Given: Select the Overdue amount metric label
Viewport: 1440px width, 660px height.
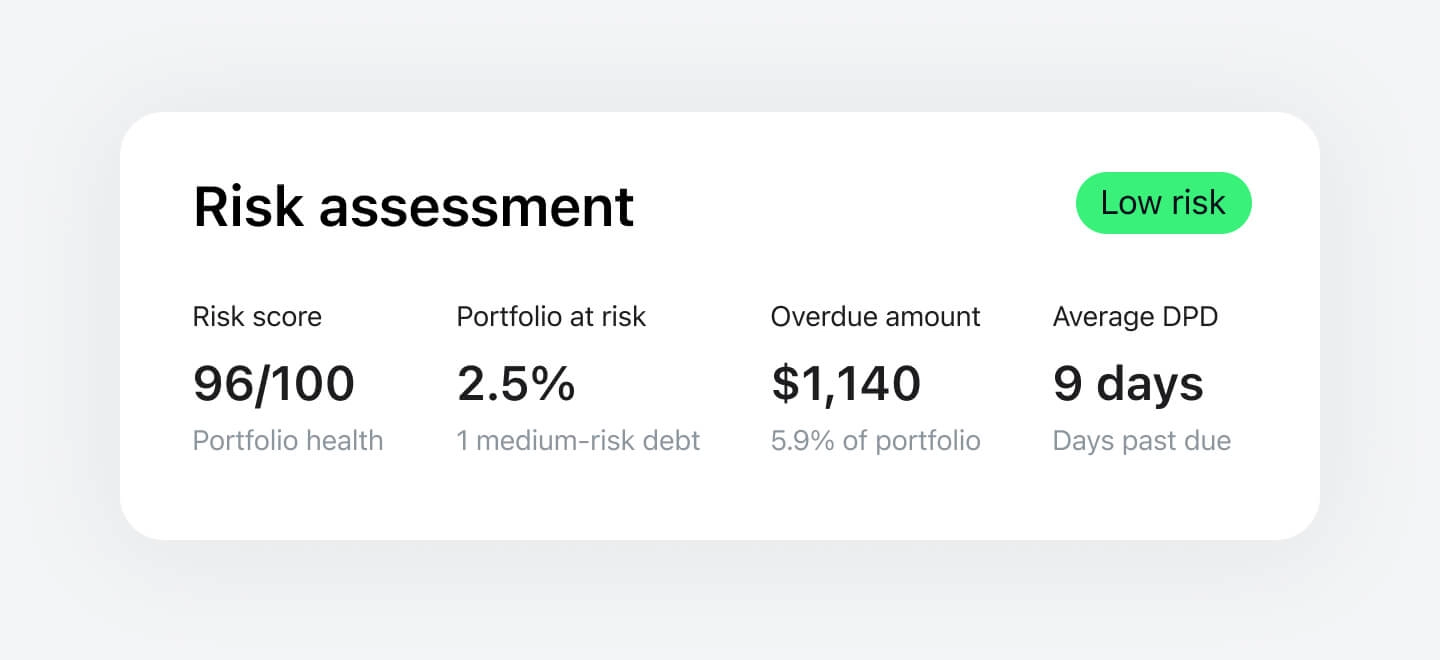Looking at the screenshot, I should (875, 316).
